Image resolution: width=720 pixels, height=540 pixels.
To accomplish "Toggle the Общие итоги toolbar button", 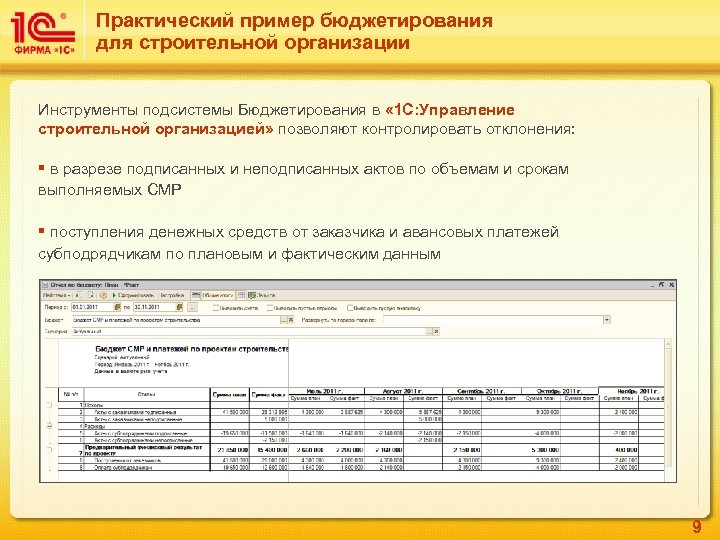I will point(214,295).
